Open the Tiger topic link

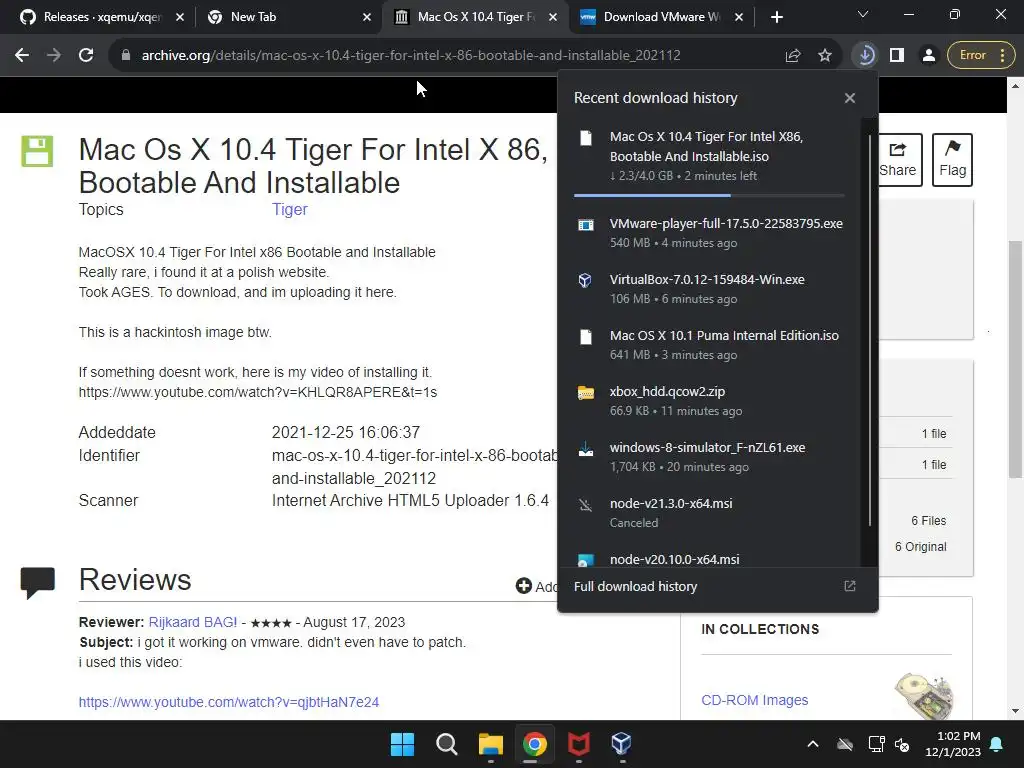point(289,210)
